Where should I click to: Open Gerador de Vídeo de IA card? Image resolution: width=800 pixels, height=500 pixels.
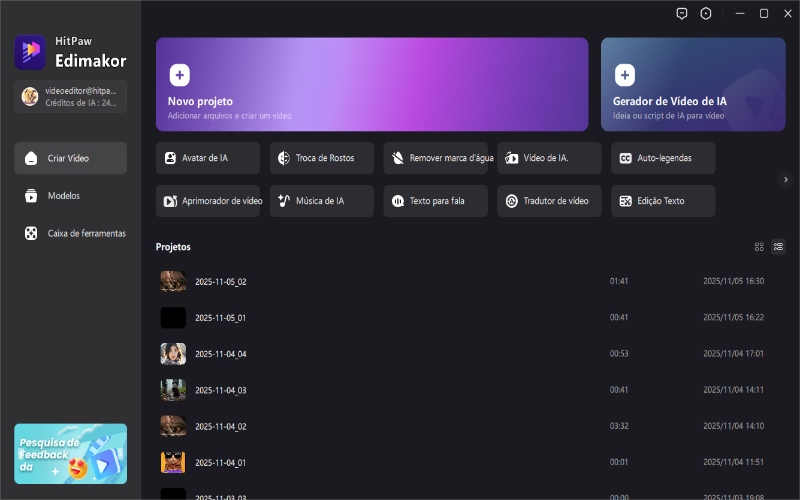(693, 84)
